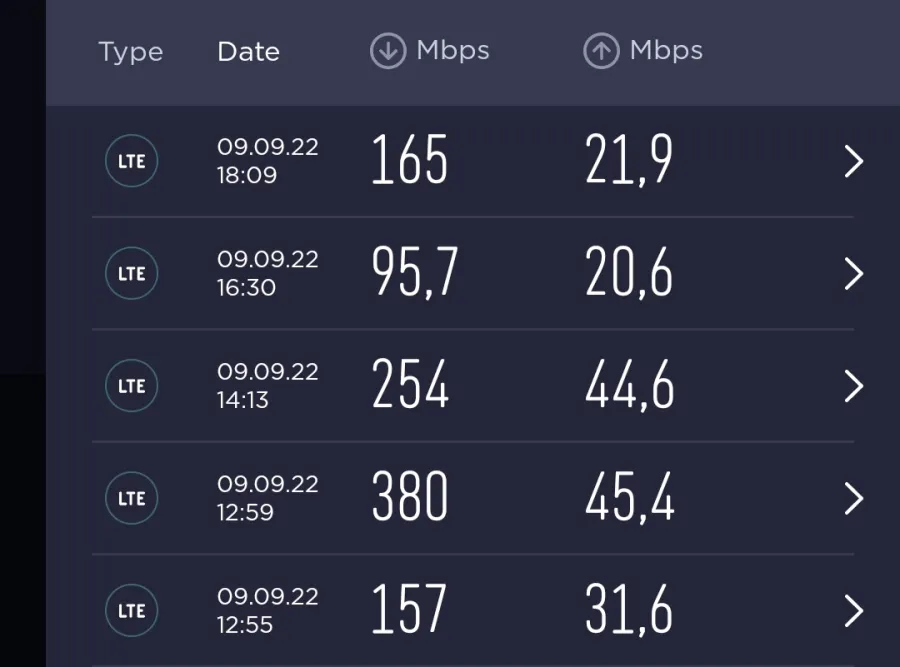This screenshot has width=900, height=667.
Task: Click the LTE icon for the 14:13 test
Action: tap(131, 386)
